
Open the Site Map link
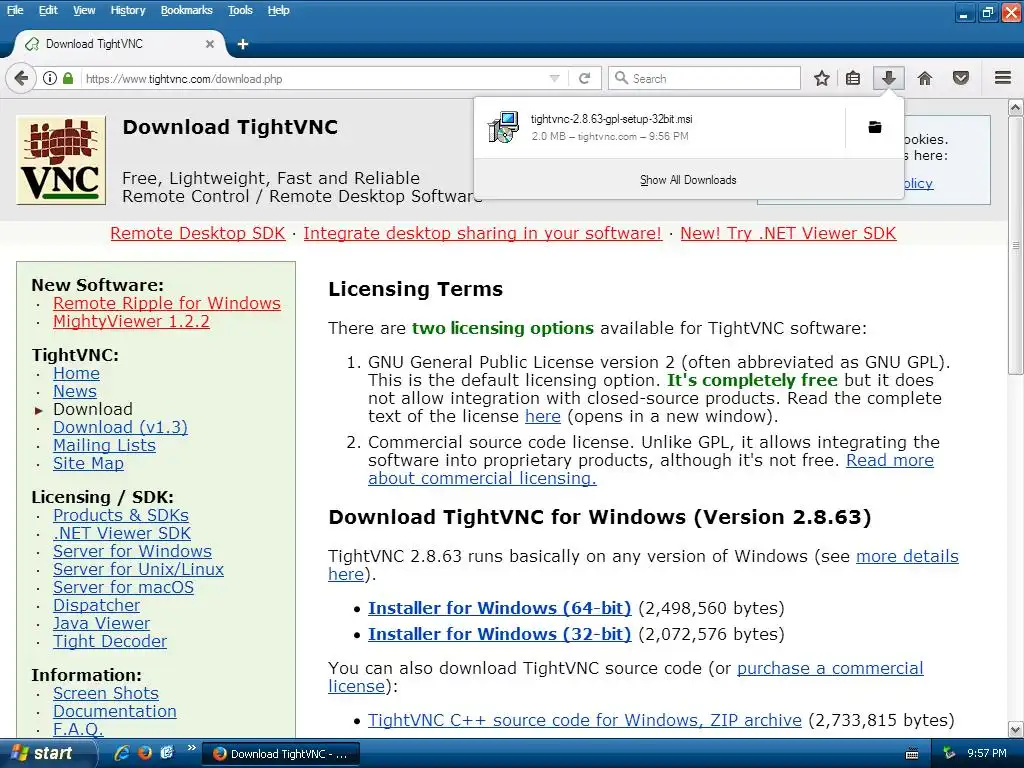point(88,463)
